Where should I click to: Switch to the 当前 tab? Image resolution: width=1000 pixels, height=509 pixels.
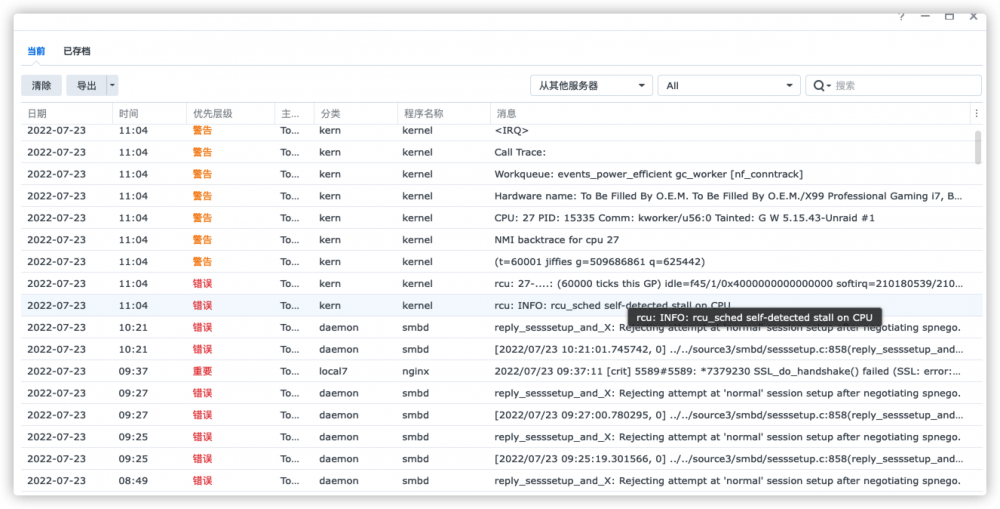[36, 51]
